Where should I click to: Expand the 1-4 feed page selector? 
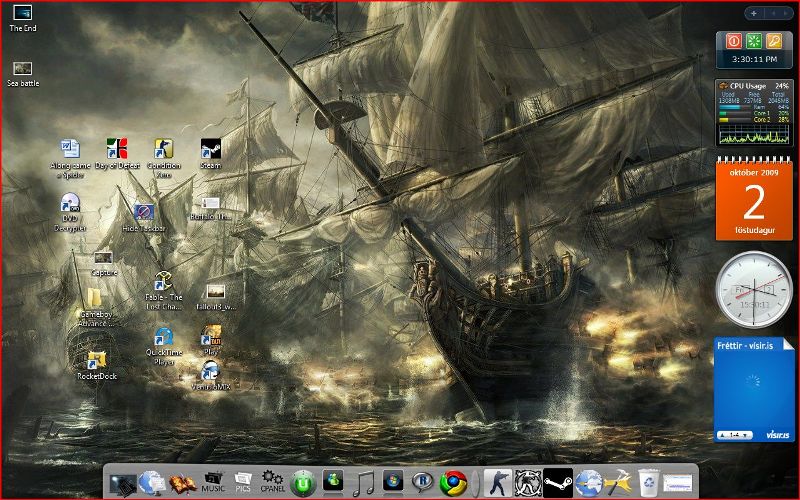(x=735, y=435)
